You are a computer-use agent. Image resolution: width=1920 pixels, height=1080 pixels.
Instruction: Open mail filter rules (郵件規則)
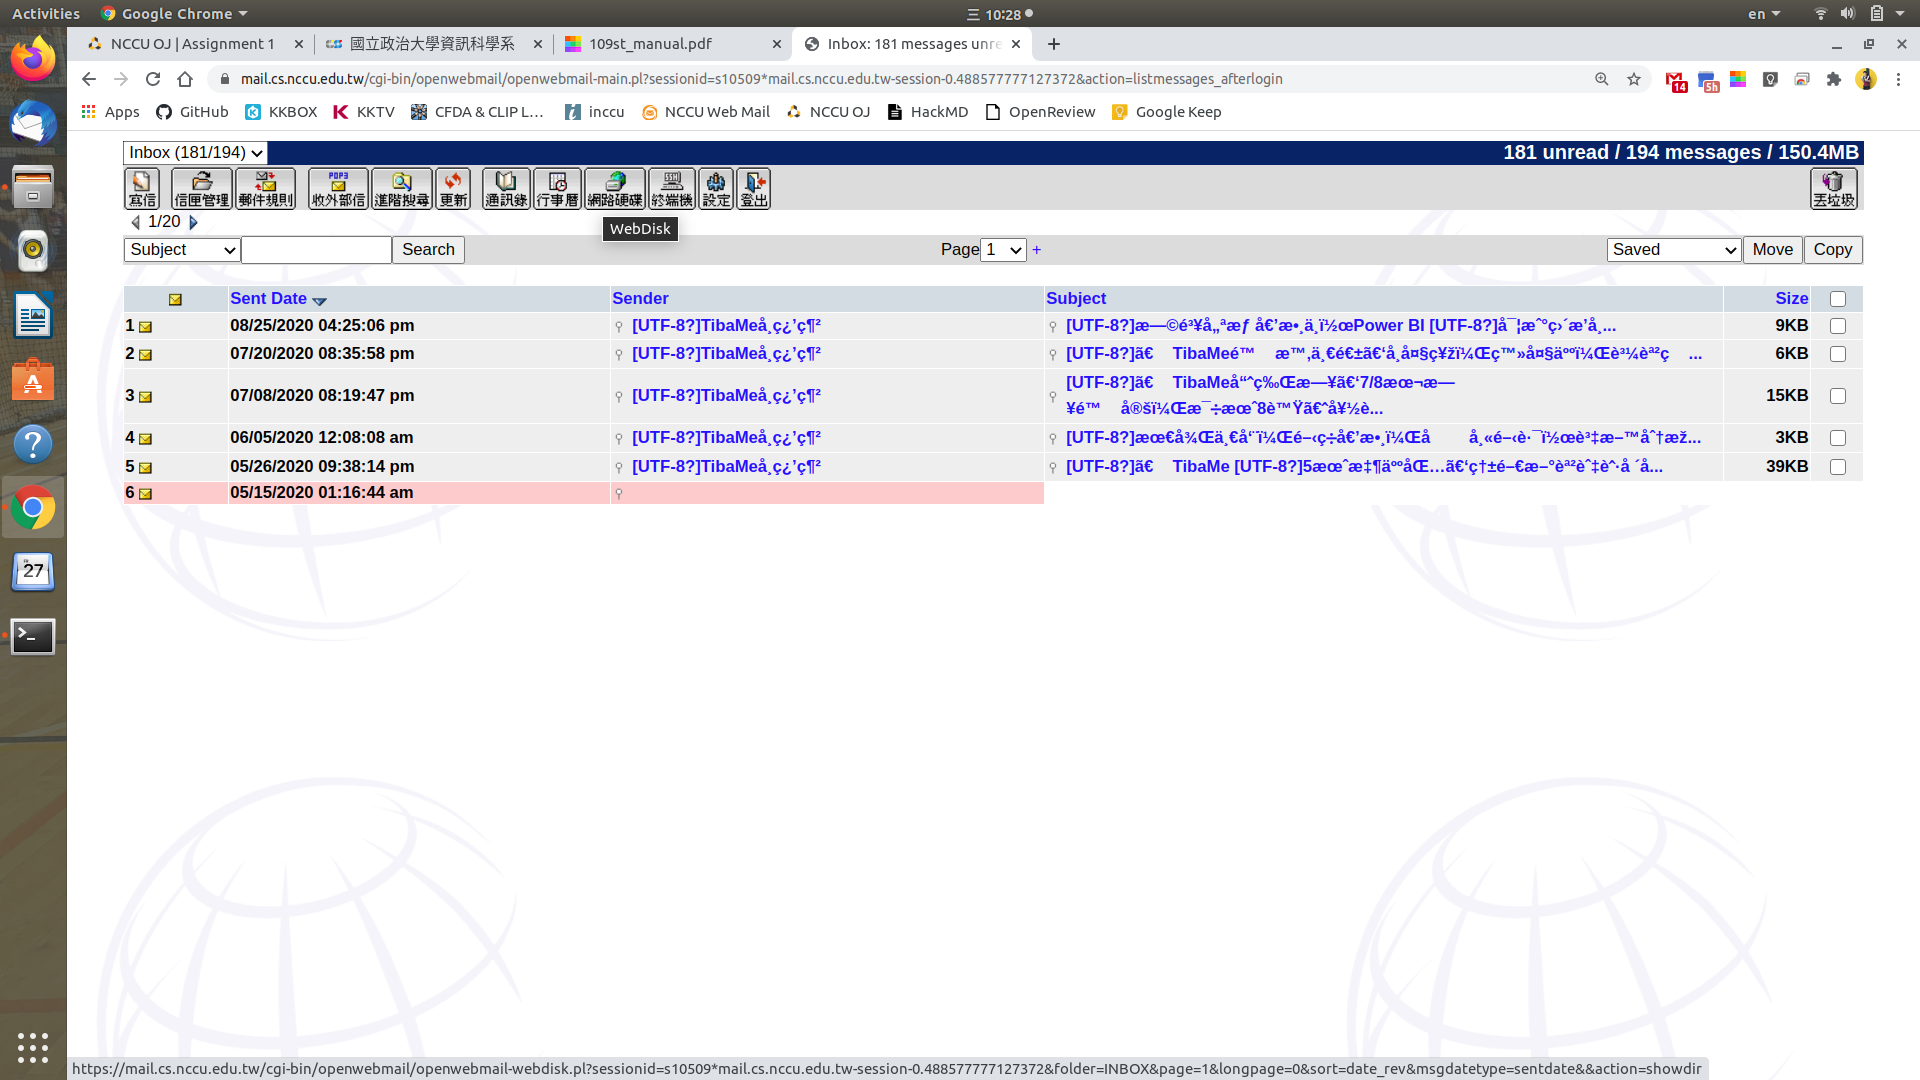(x=266, y=188)
